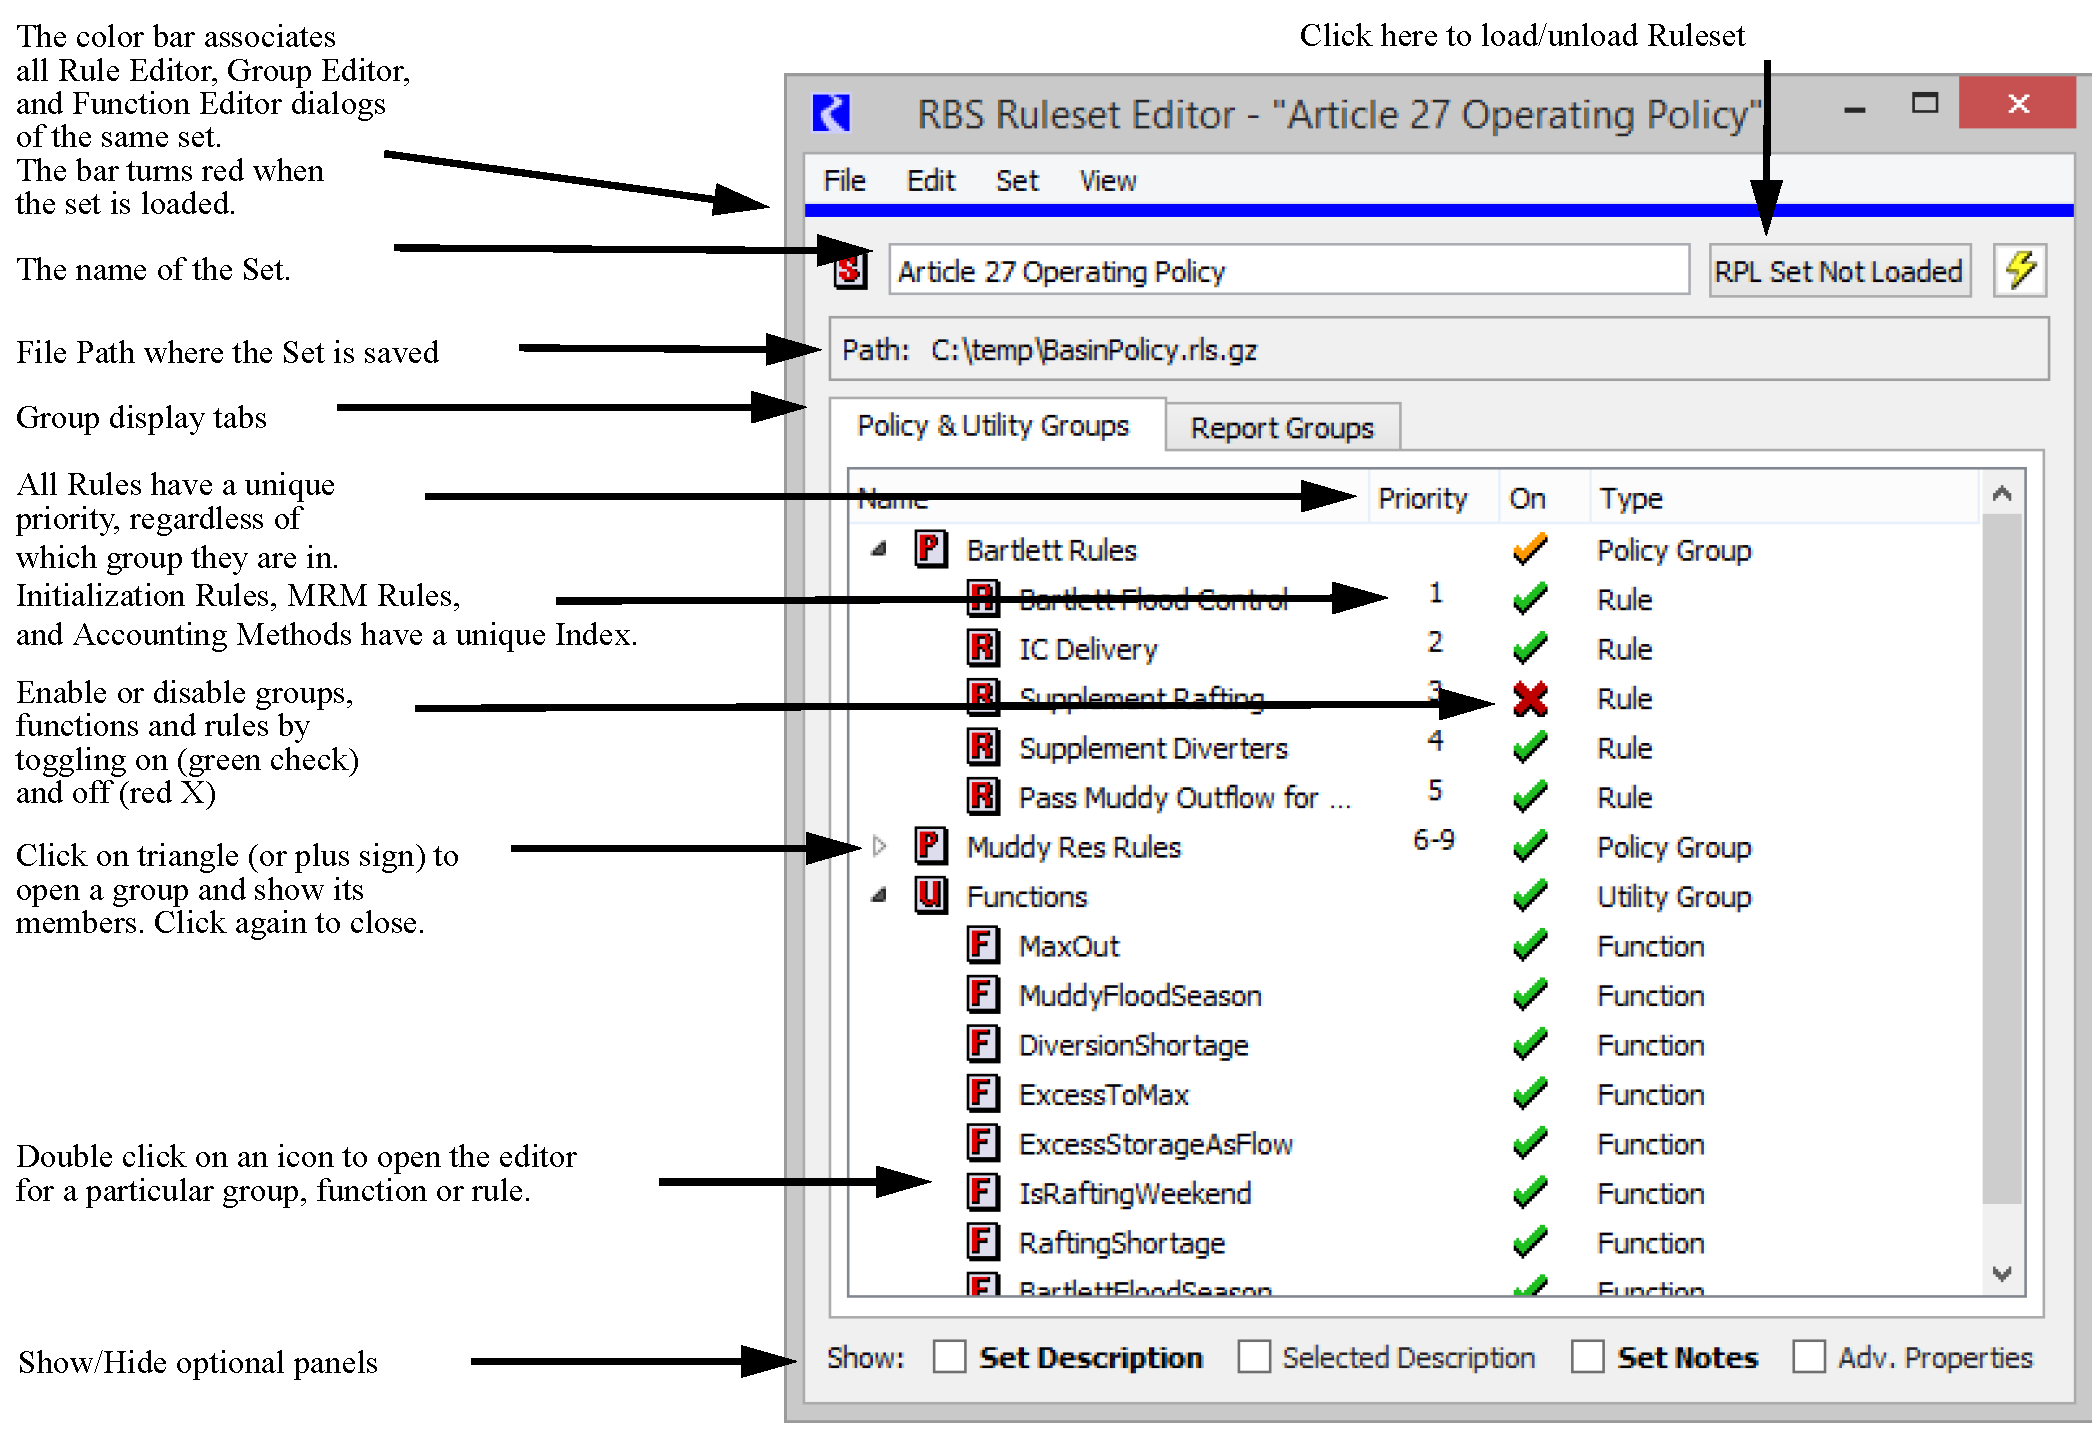Viewport: 2092px width, 1436px height.
Task: Open the IsRaftingWeekend function icon
Action: pos(983,1192)
